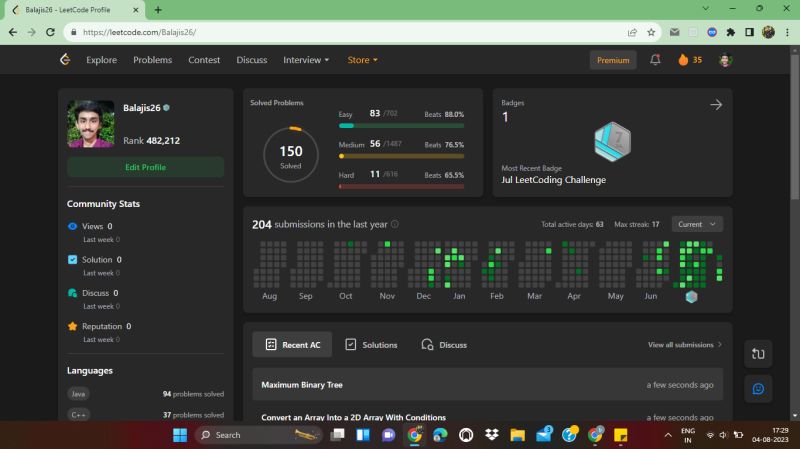Expand the tab search chevron in Chrome
The image size is (800, 449).
[x=706, y=9]
